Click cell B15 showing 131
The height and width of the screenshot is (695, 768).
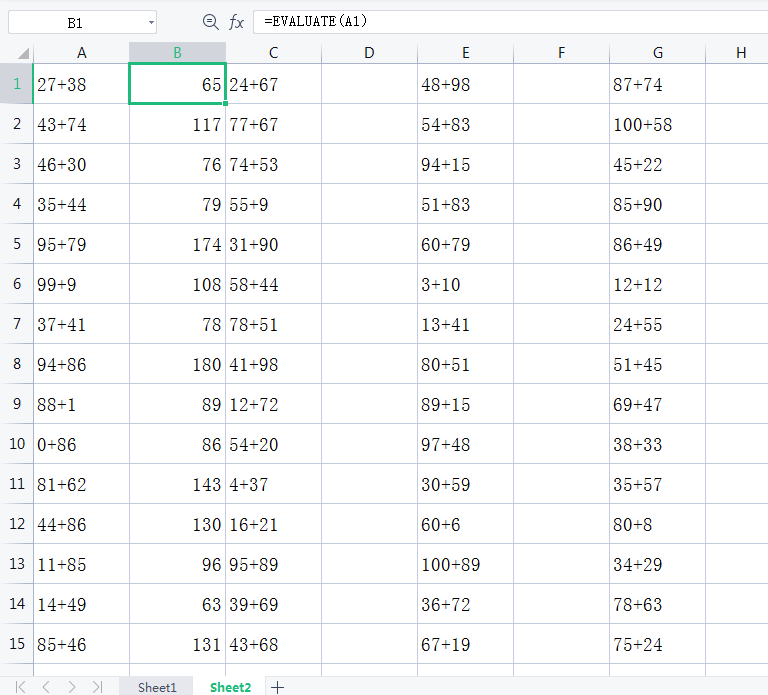(177, 644)
